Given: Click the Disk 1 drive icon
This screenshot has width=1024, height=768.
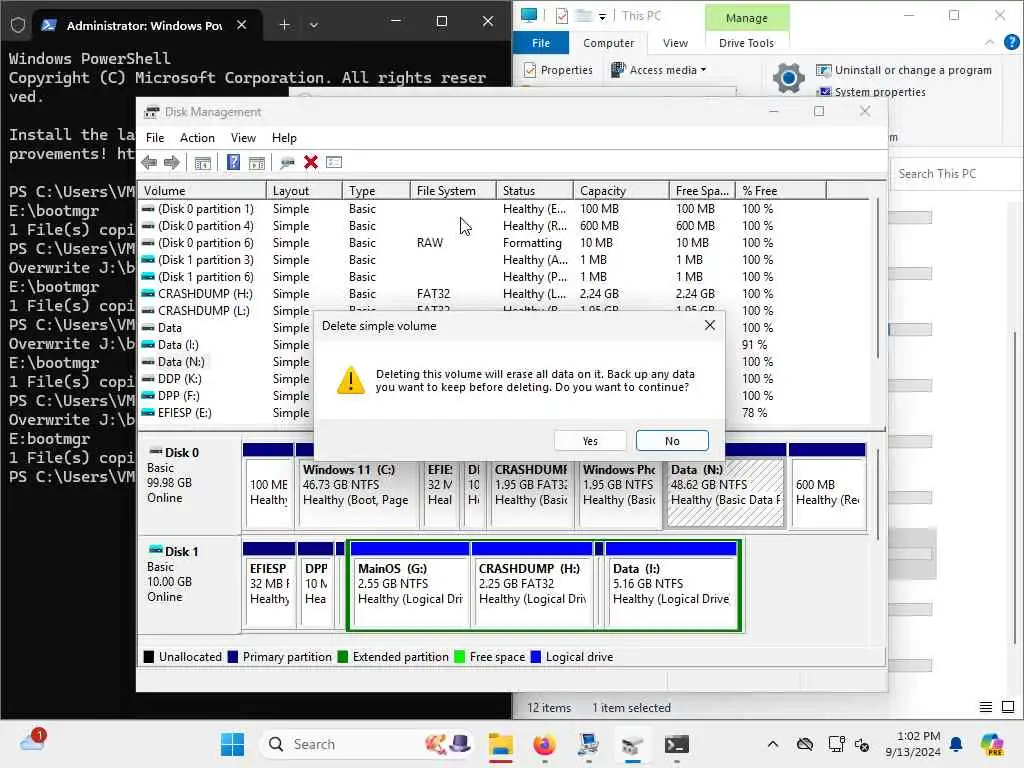Looking at the screenshot, I should 155,551.
